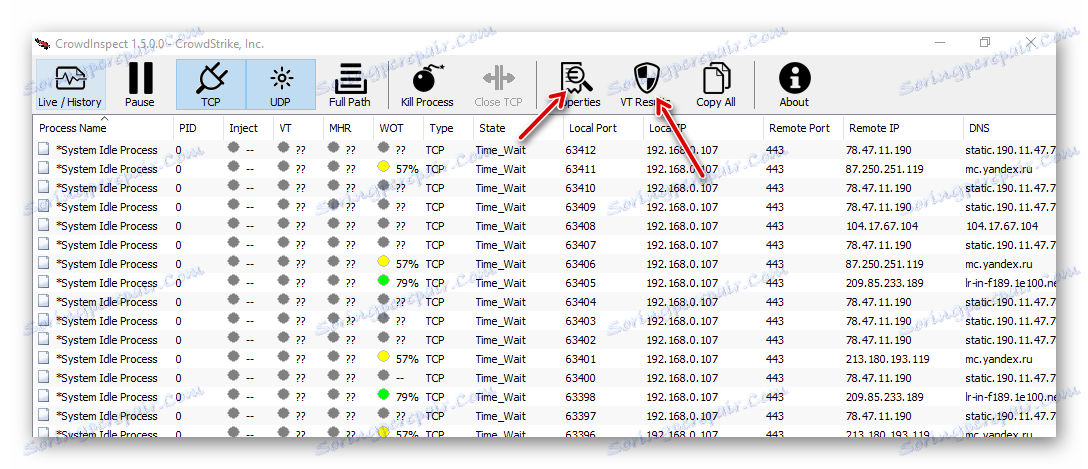Select row with local port 63411
Screen dimensions: 1088x469
pyautogui.click(x=545, y=169)
